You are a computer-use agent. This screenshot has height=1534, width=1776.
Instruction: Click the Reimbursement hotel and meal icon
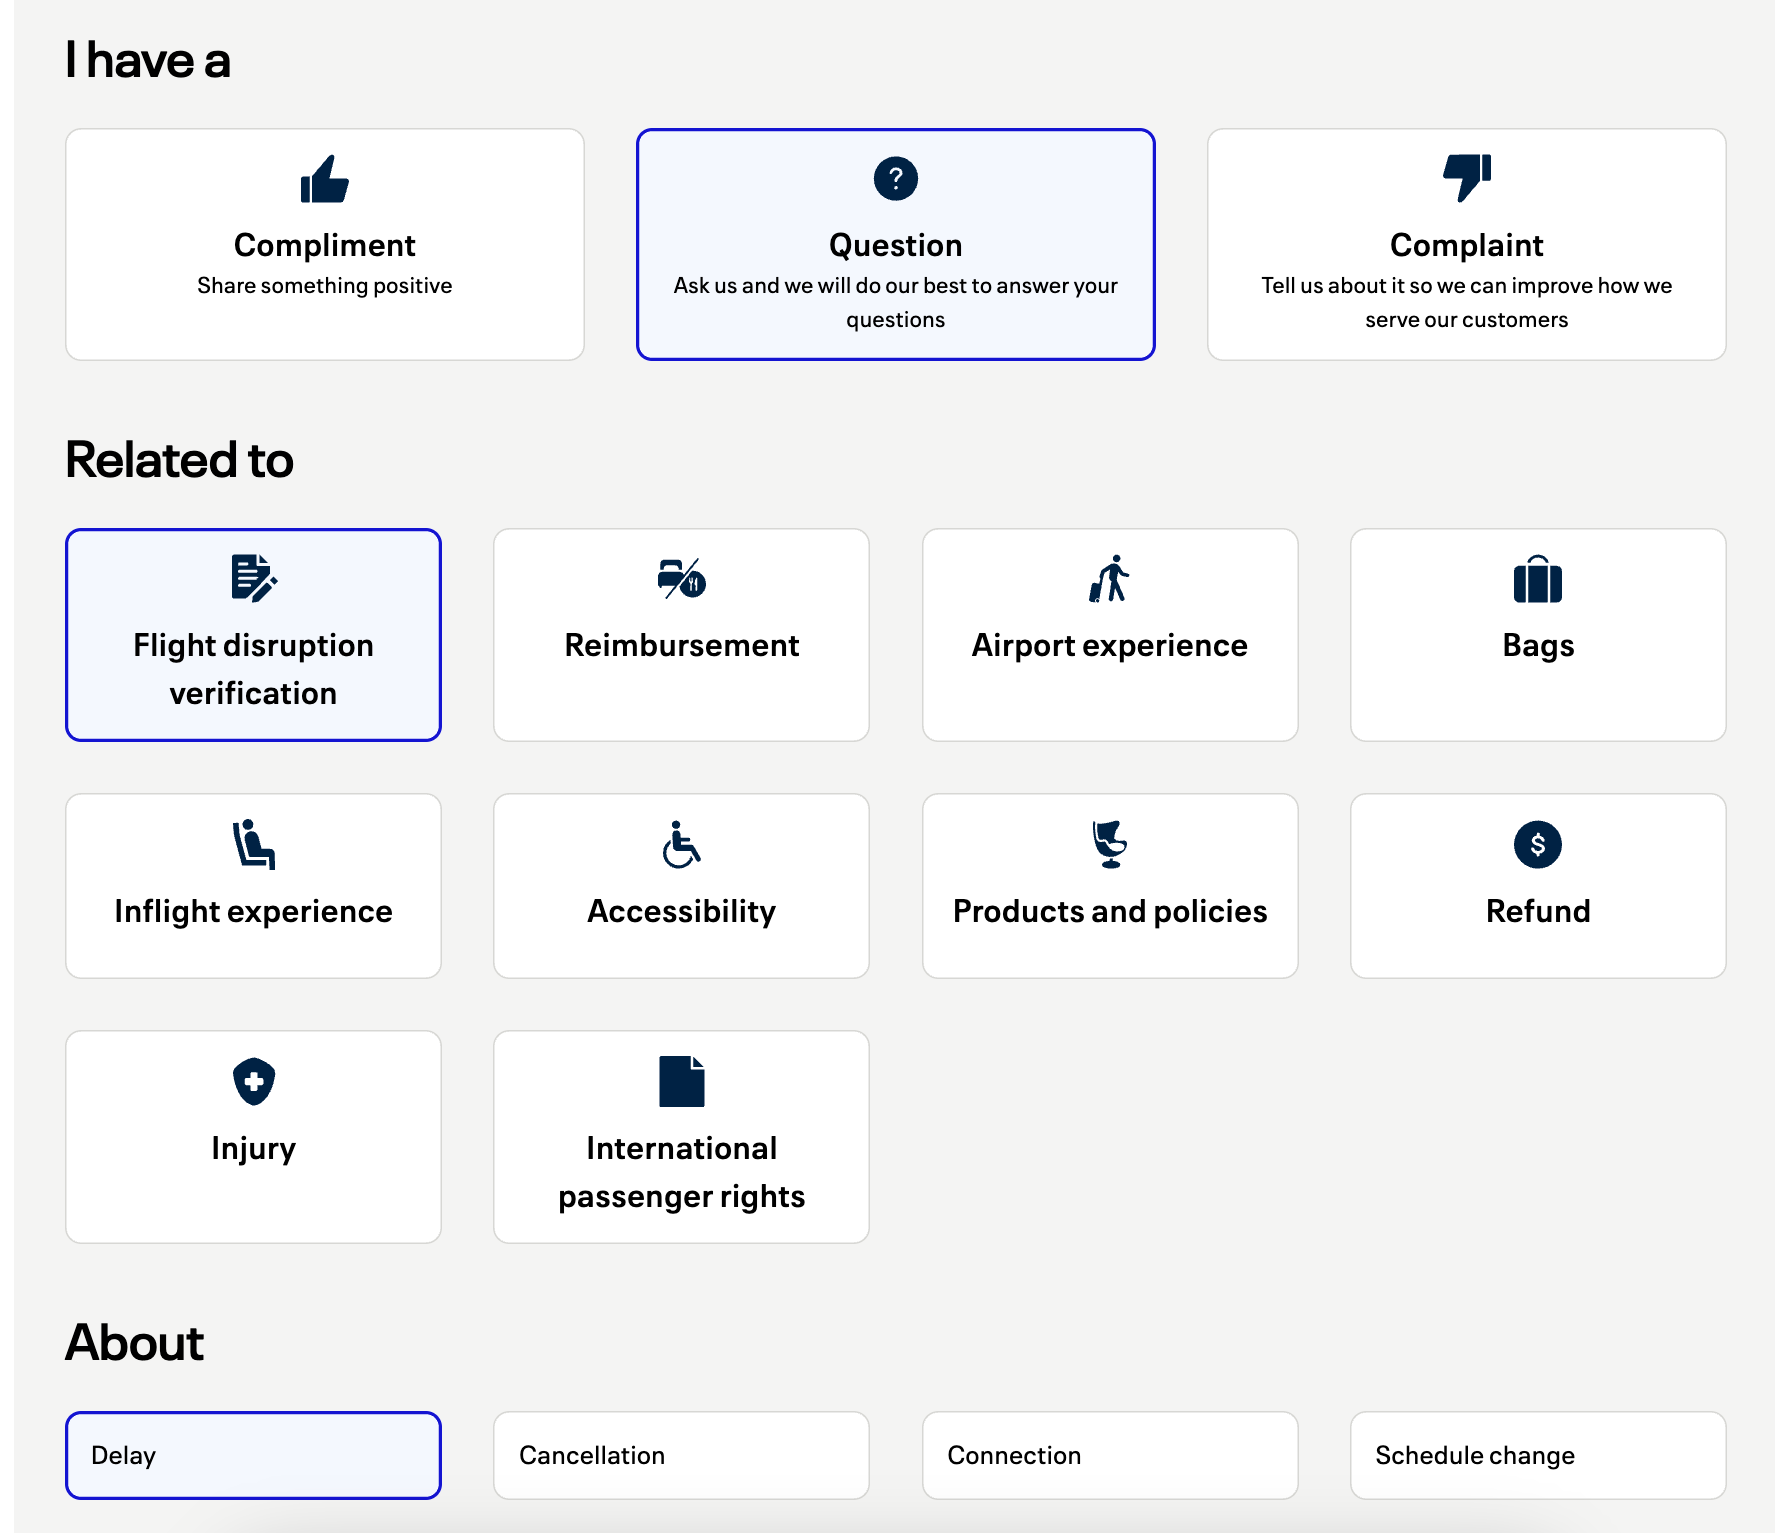point(681,579)
